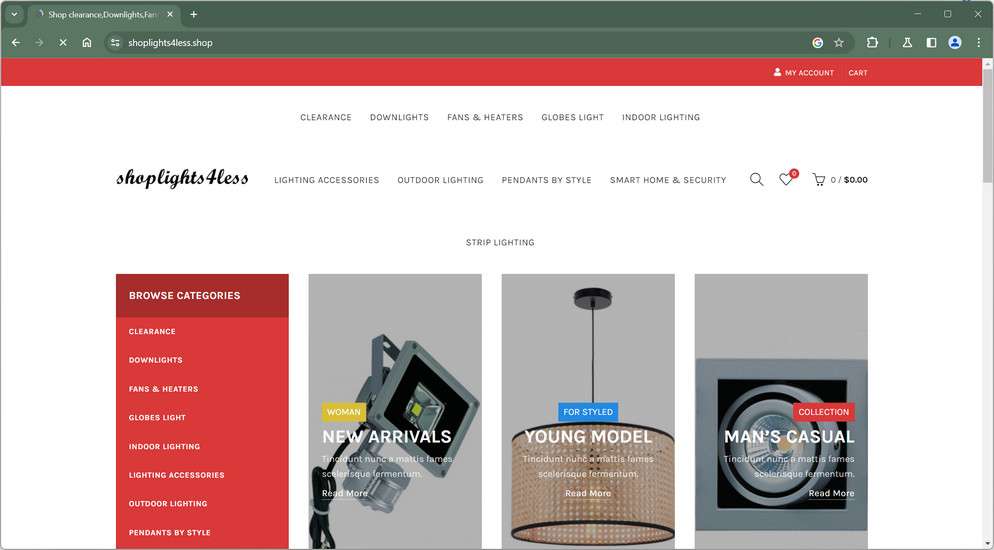Expand the tab search dropdown arrow

[14, 14]
